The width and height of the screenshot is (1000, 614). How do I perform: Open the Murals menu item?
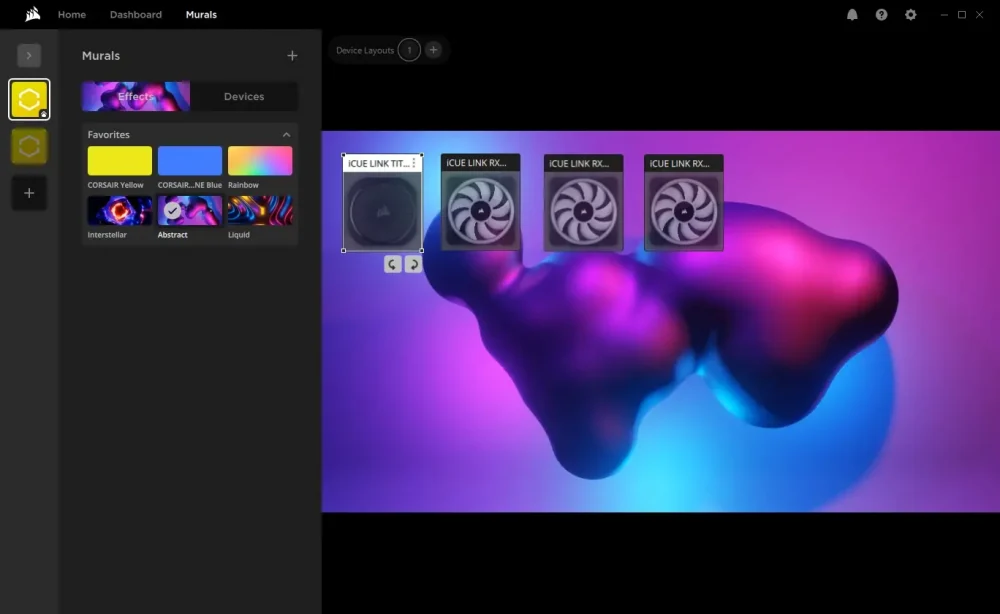click(202, 14)
